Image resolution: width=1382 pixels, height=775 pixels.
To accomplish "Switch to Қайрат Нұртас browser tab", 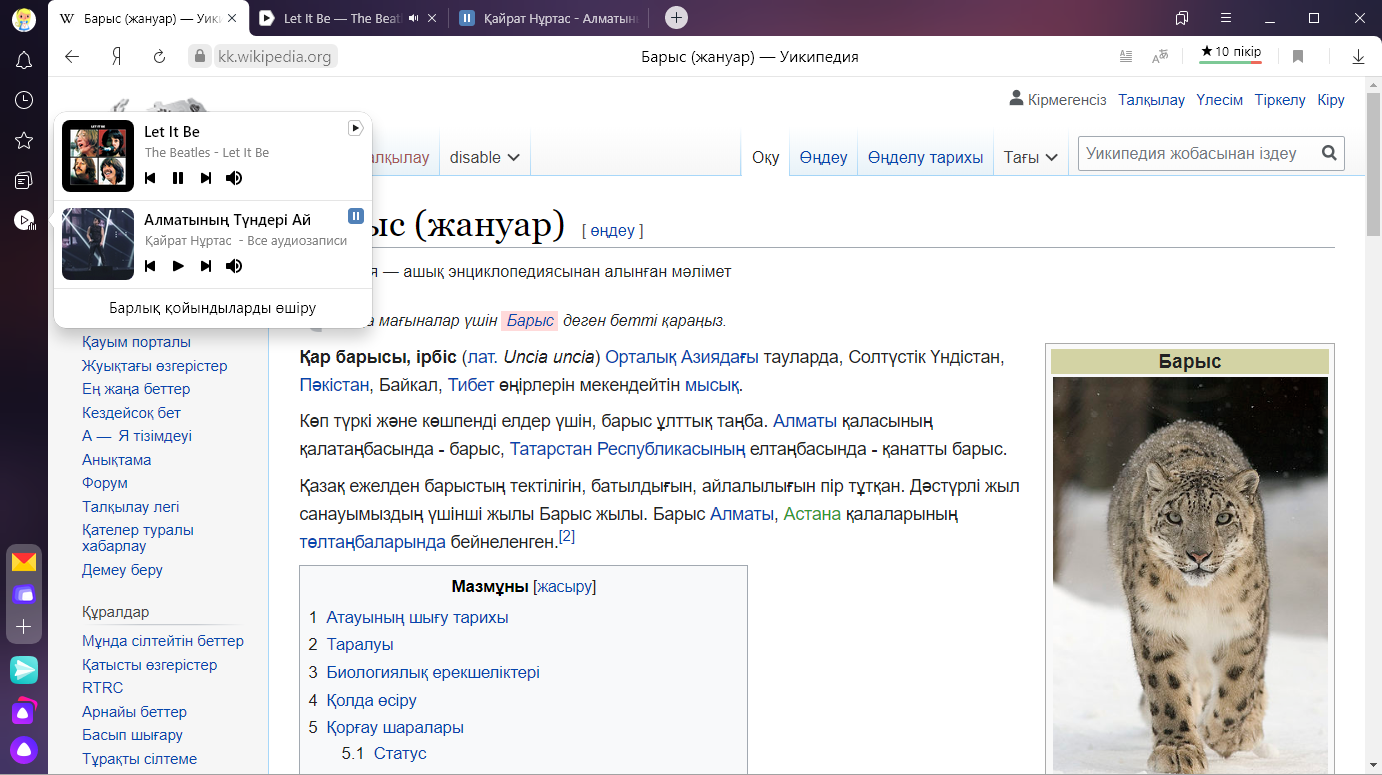I will (x=549, y=18).
